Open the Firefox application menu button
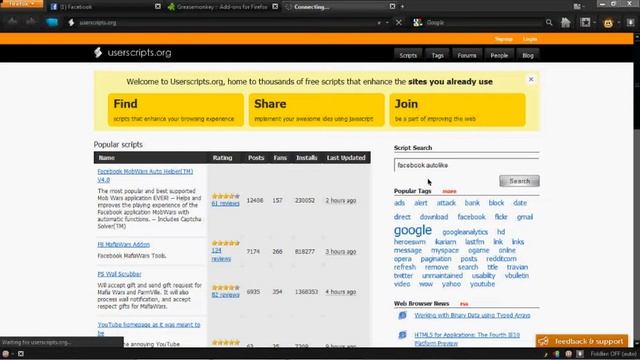The width and height of the screenshot is (640, 360). pos(22,4)
